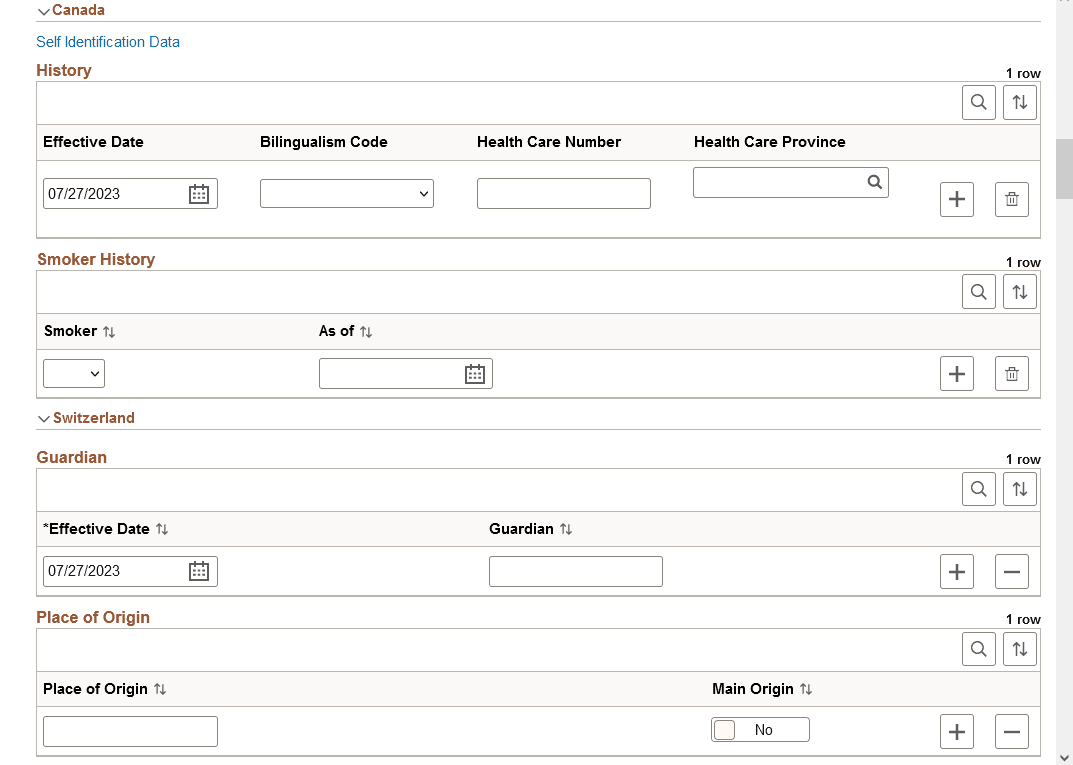The image size is (1073, 765).
Task: Open the Self Identification Data link
Action: click(108, 42)
